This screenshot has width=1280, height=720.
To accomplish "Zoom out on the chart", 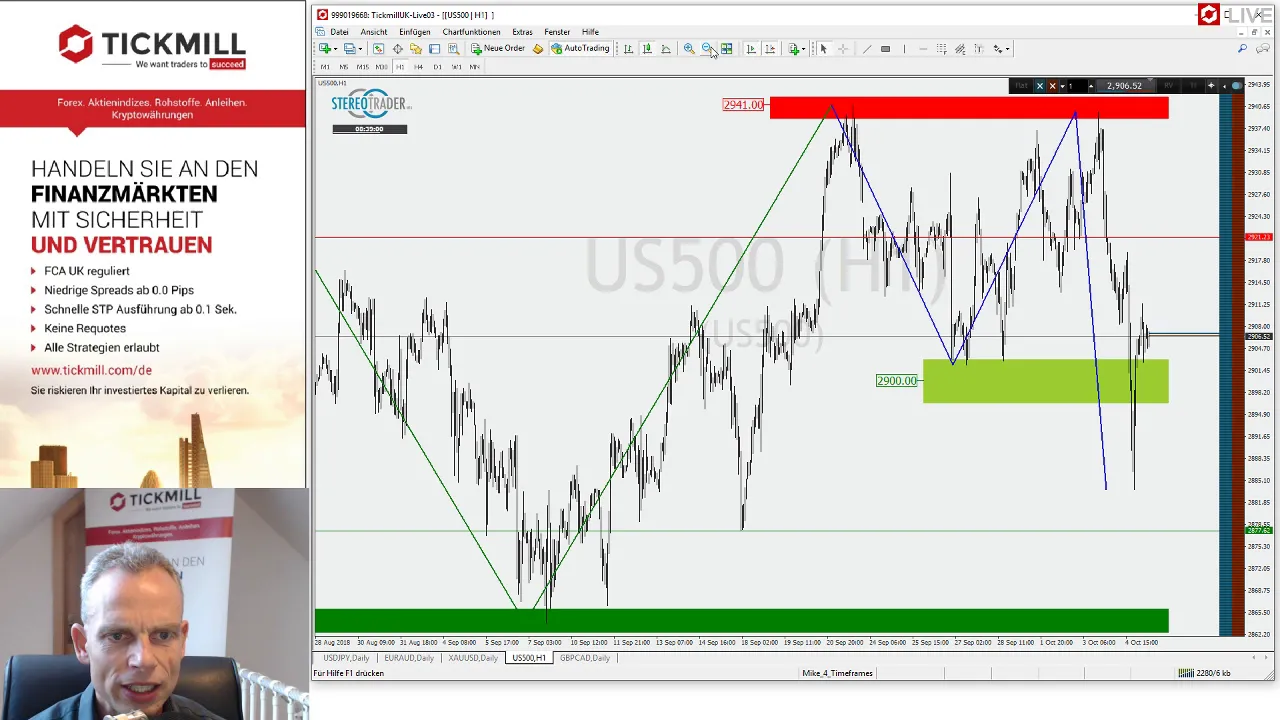I will pyautogui.click(x=707, y=48).
